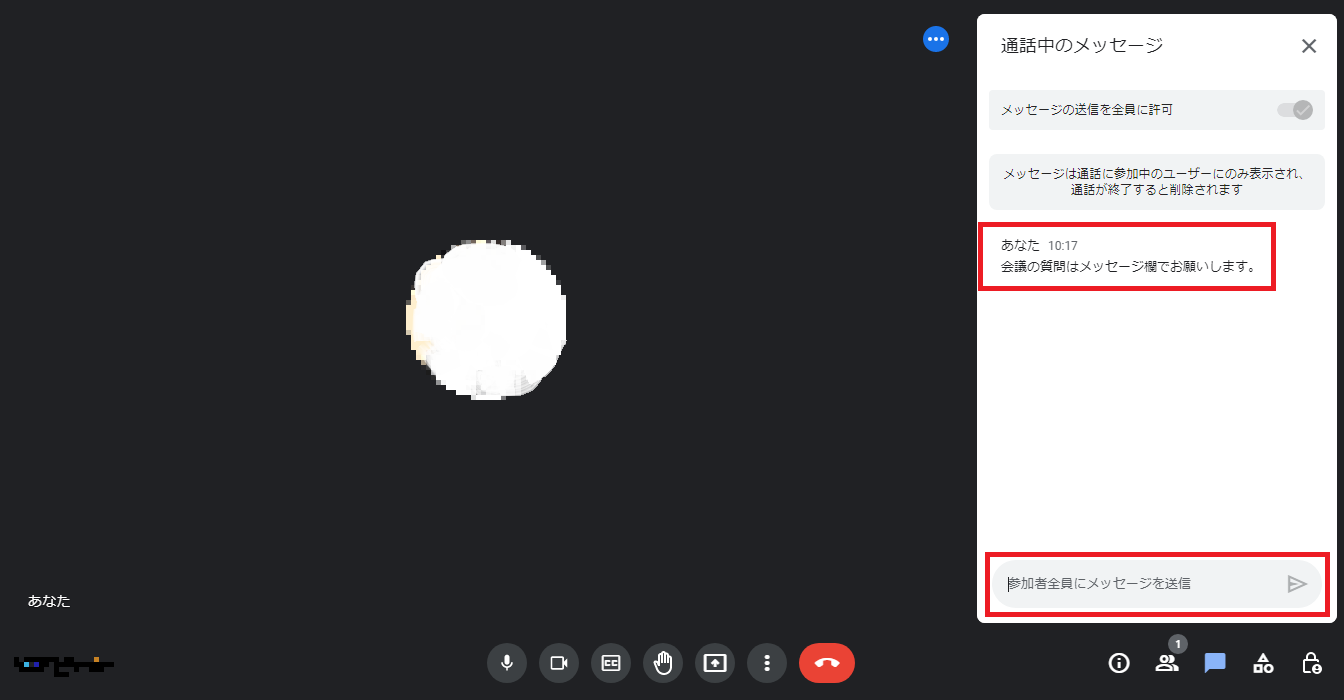This screenshot has width=1344, height=700.
Task: Open host controls lock icon
Action: [1311, 663]
